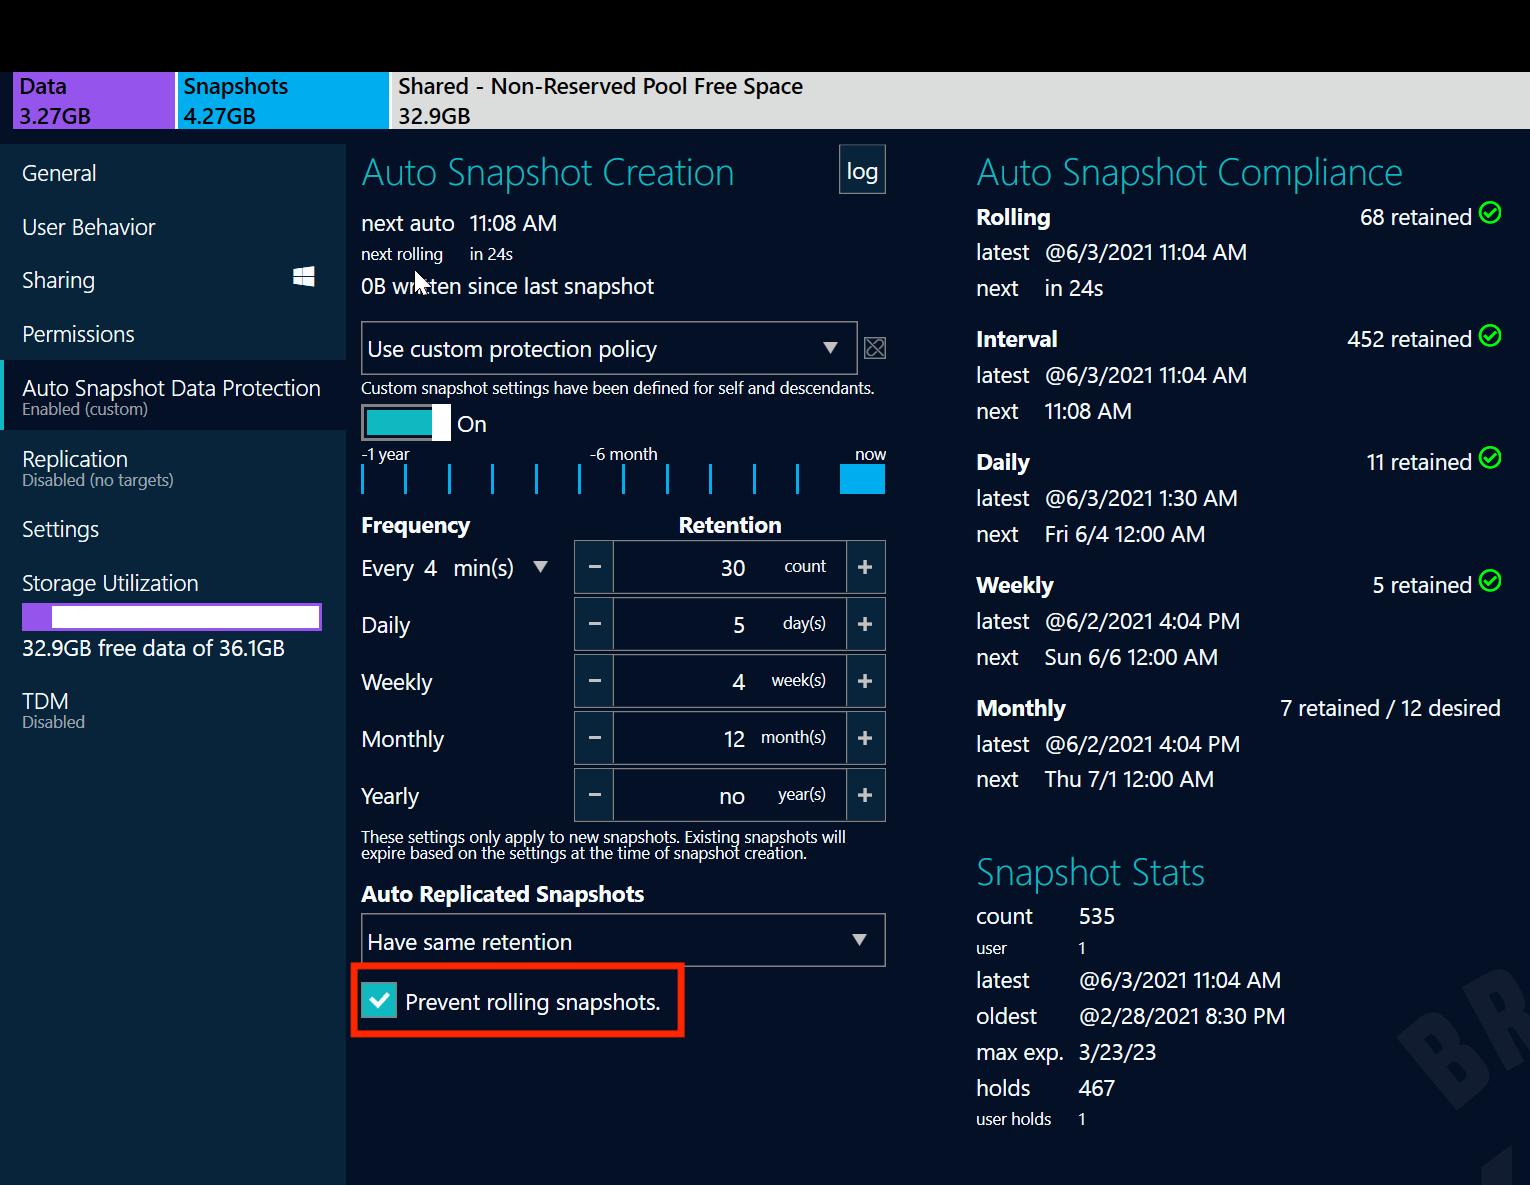This screenshot has height=1185, width=1530.
Task: Expand the Have same retention dropdown
Action: [x=622, y=940]
